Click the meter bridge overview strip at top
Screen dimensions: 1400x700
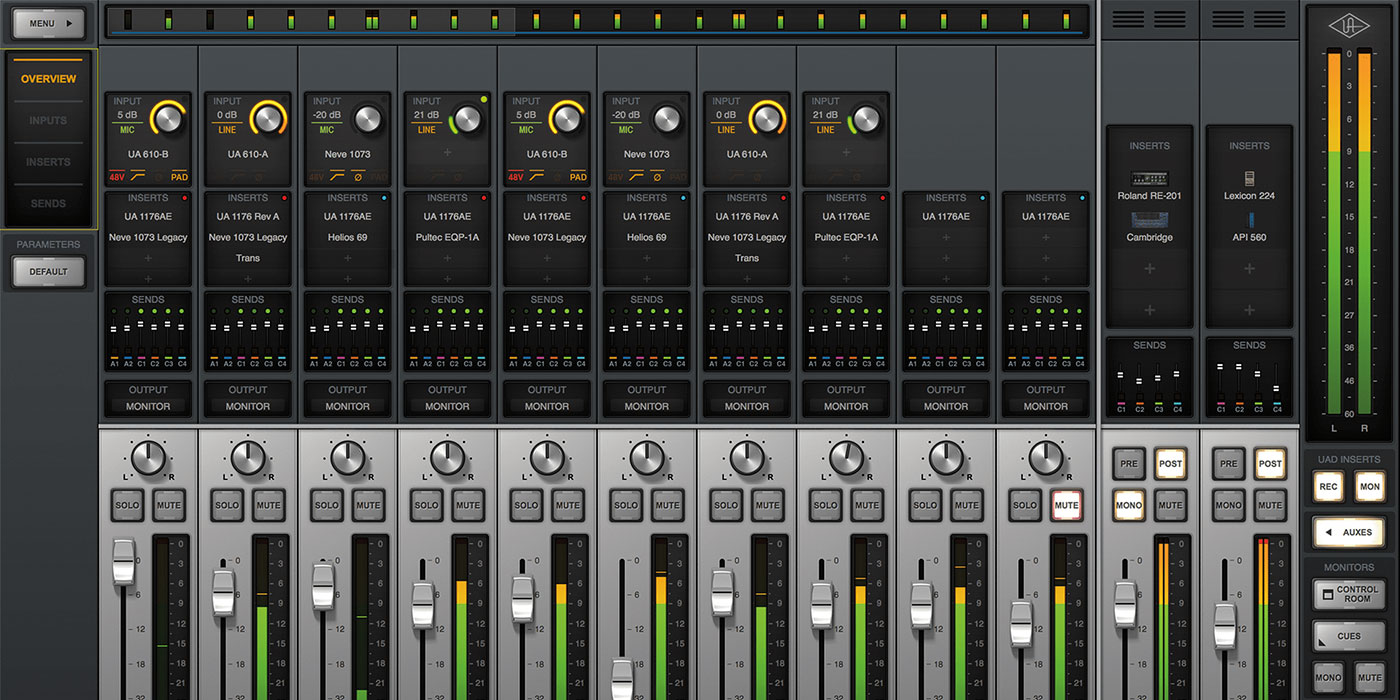click(x=596, y=21)
